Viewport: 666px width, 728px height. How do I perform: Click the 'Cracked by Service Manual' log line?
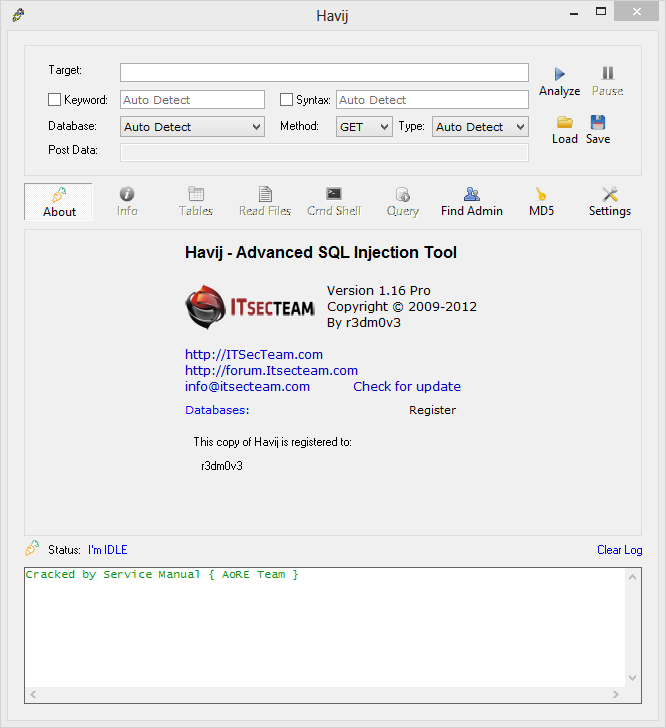pyautogui.click(x=162, y=575)
